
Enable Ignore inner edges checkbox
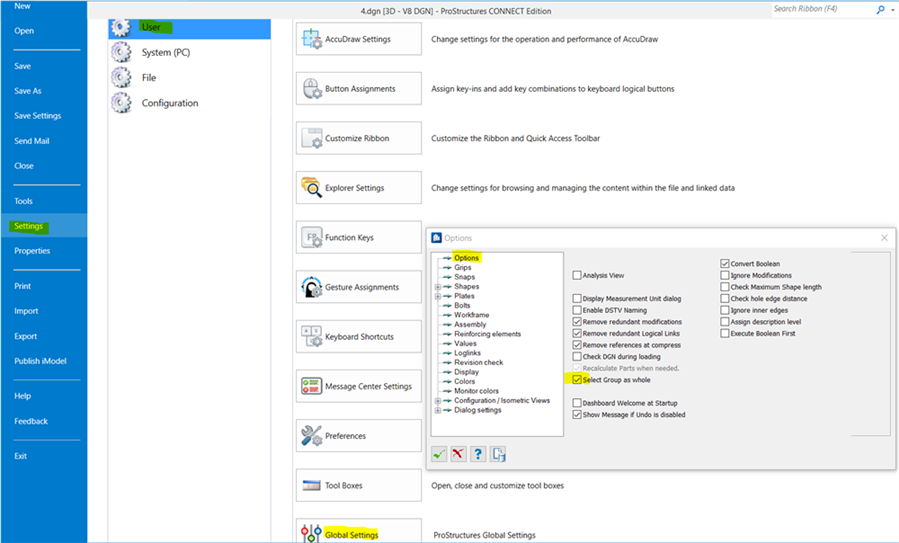click(725, 310)
